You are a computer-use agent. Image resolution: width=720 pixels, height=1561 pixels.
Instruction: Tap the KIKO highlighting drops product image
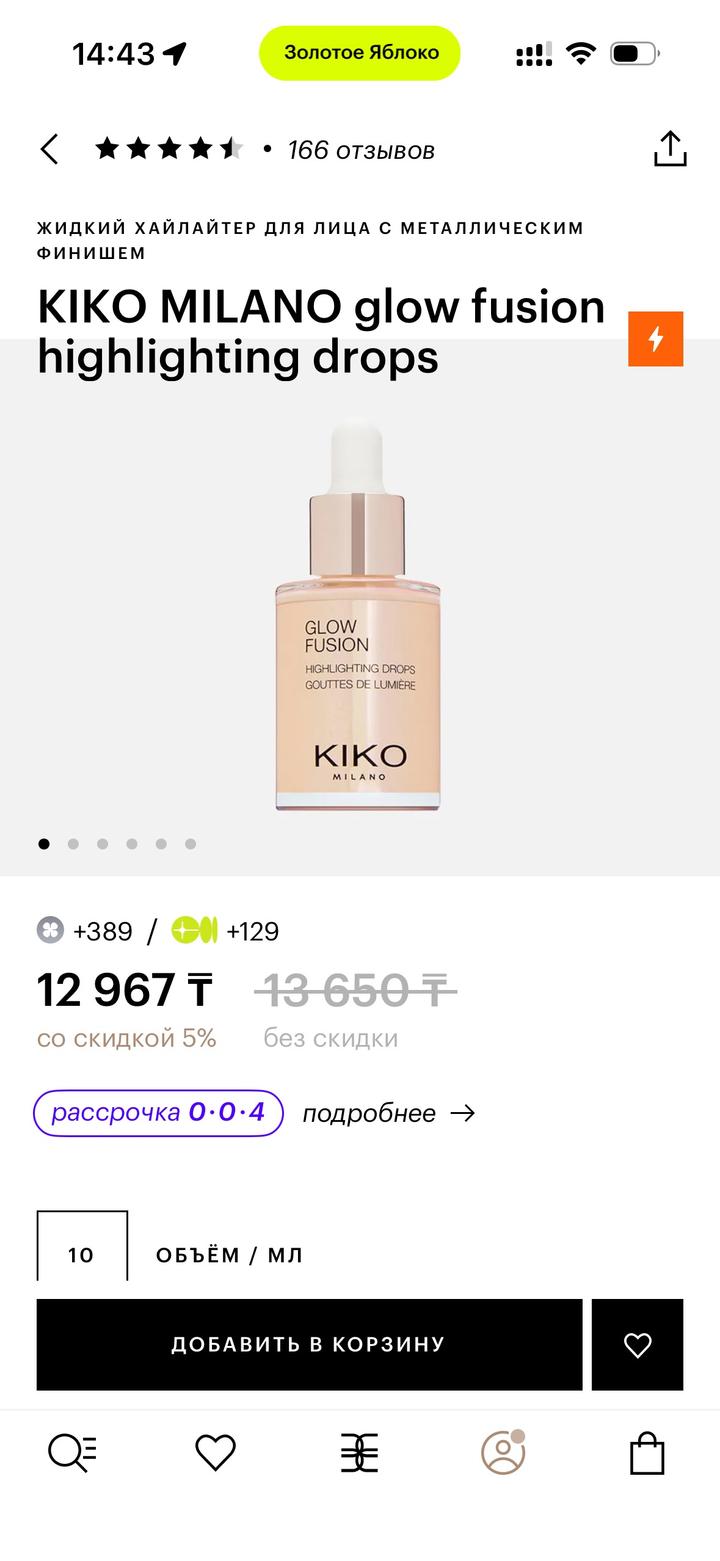pyautogui.click(x=357, y=615)
